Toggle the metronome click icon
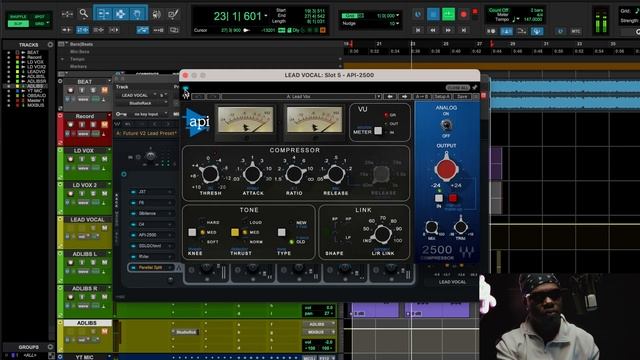Image resolution: width=640 pixels, height=360 pixels. coord(506,31)
